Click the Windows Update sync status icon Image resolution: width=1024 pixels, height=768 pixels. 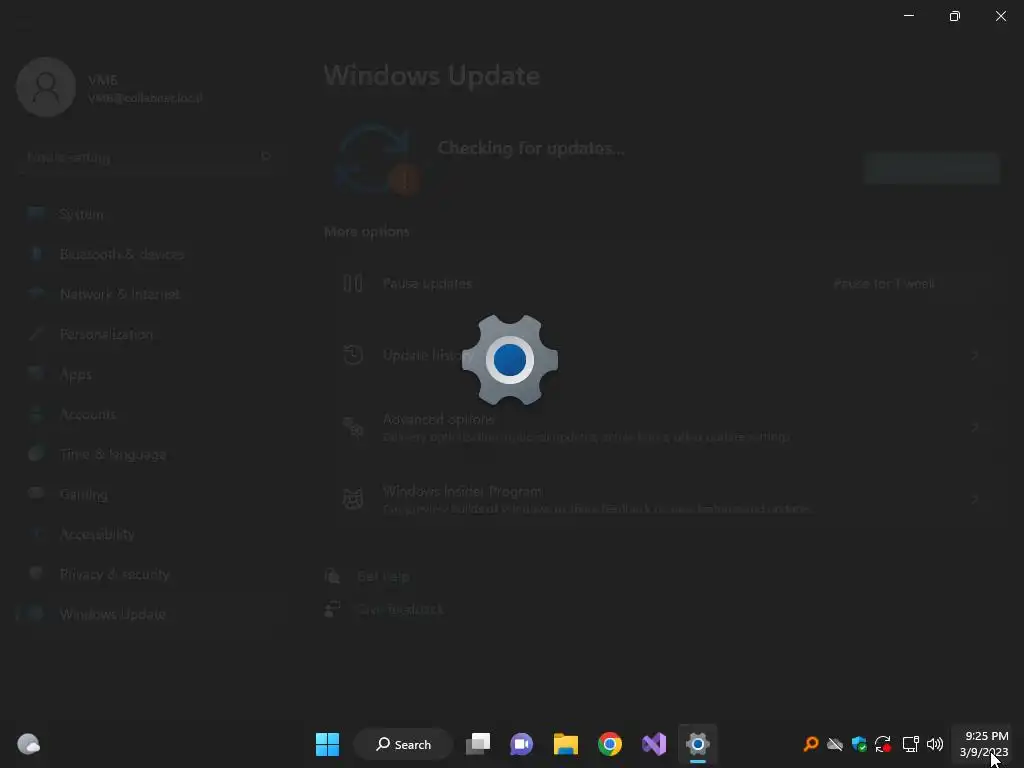377,160
